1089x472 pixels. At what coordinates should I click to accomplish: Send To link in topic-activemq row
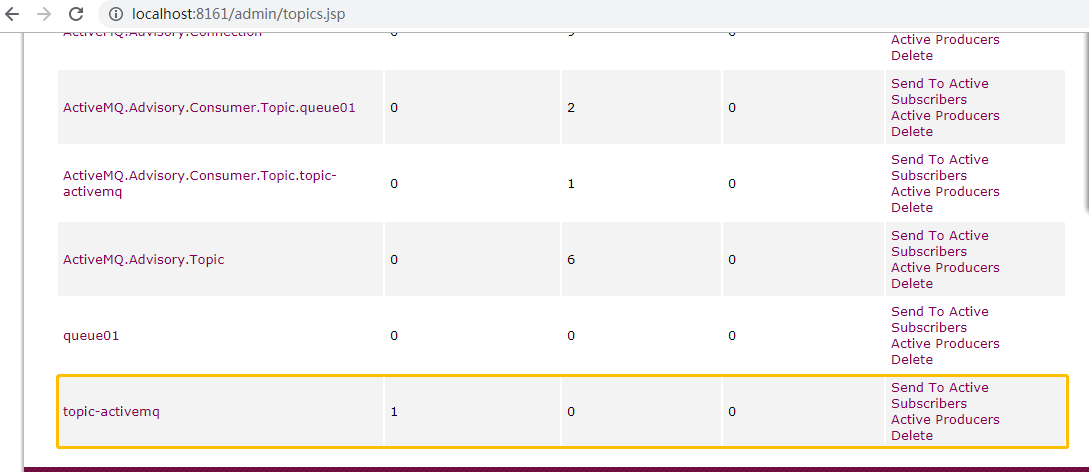[x=917, y=387]
